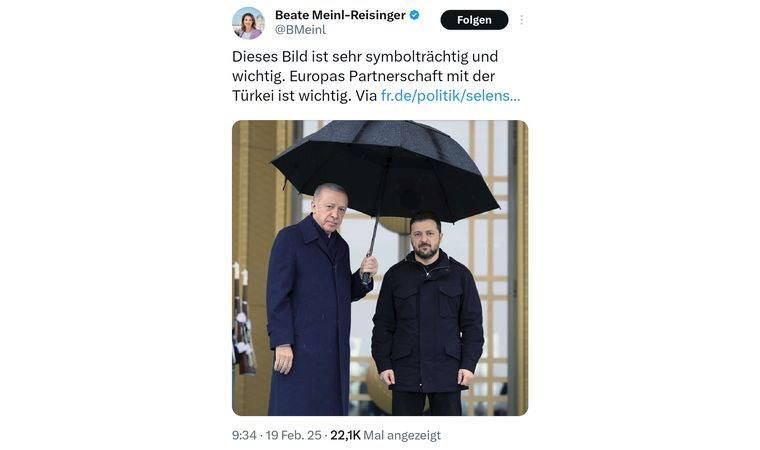The height and width of the screenshot is (450, 760).
Task: Click the word Türkei in the tweet
Action: click(253, 96)
